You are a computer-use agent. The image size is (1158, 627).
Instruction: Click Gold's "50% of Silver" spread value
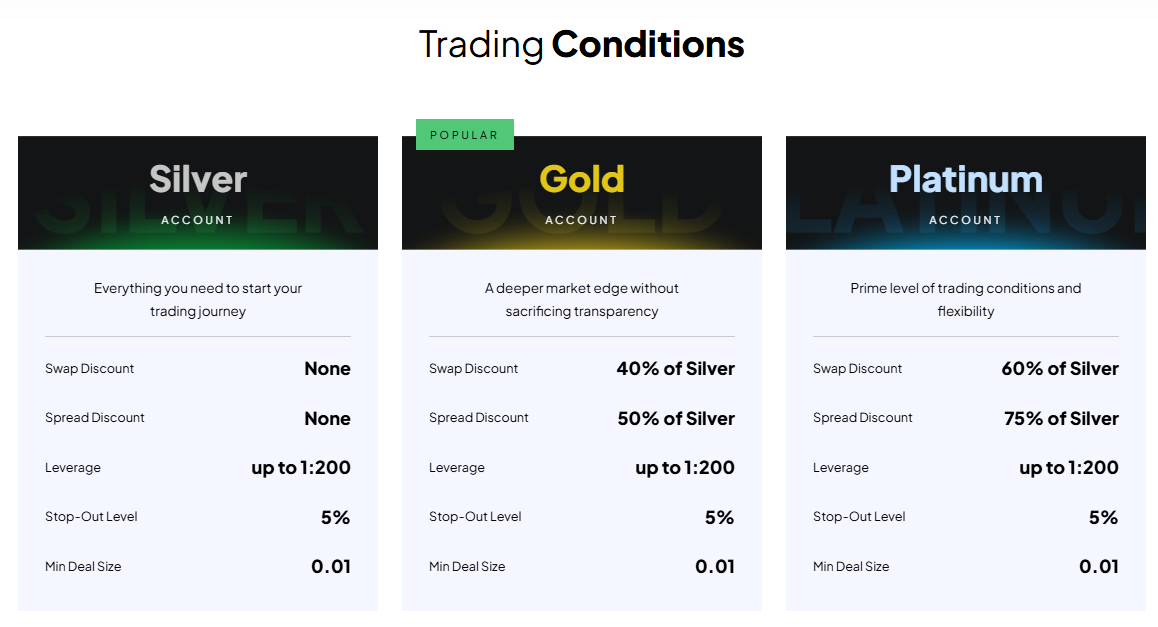[x=676, y=418]
